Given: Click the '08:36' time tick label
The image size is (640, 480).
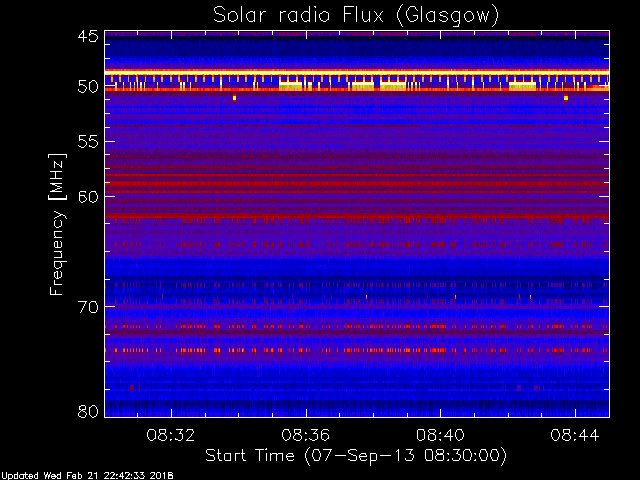Looking at the screenshot, I should [x=305, y=435].
